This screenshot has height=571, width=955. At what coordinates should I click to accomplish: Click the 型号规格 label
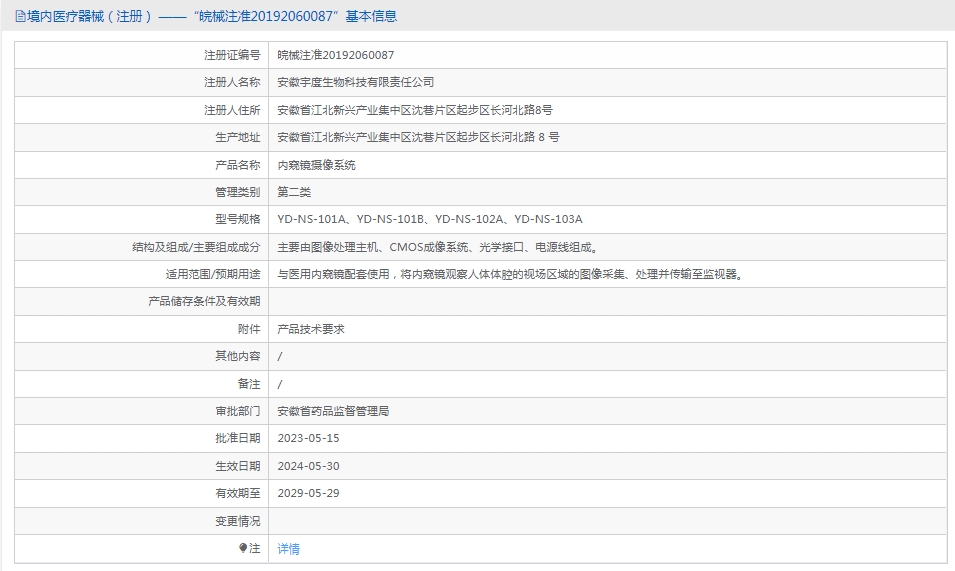tap(238, 219)
